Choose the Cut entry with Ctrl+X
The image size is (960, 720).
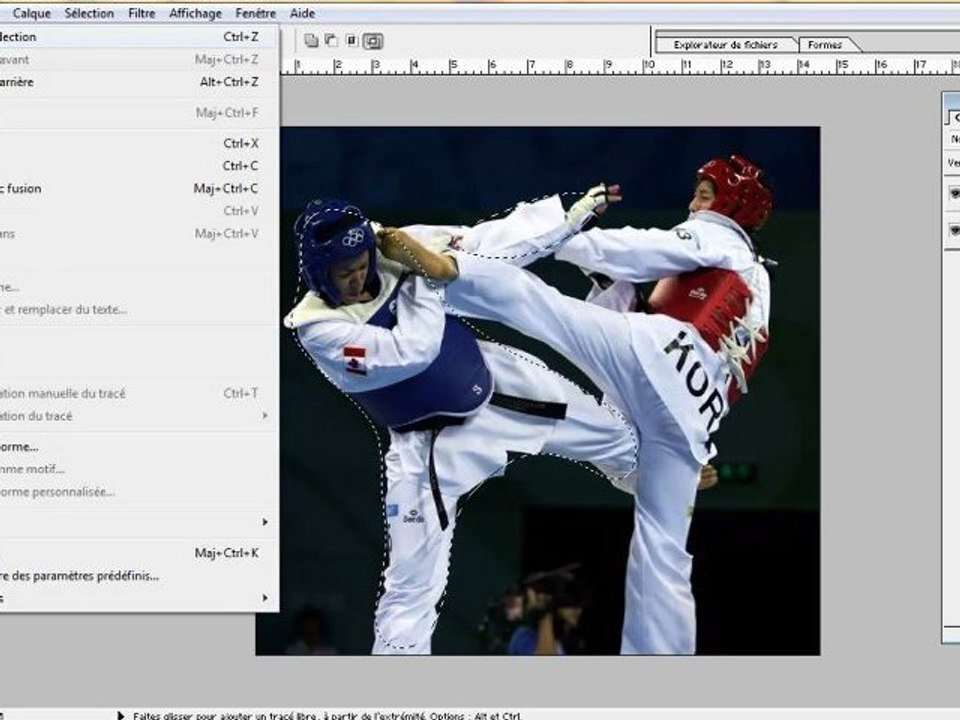tap(138, 143)
